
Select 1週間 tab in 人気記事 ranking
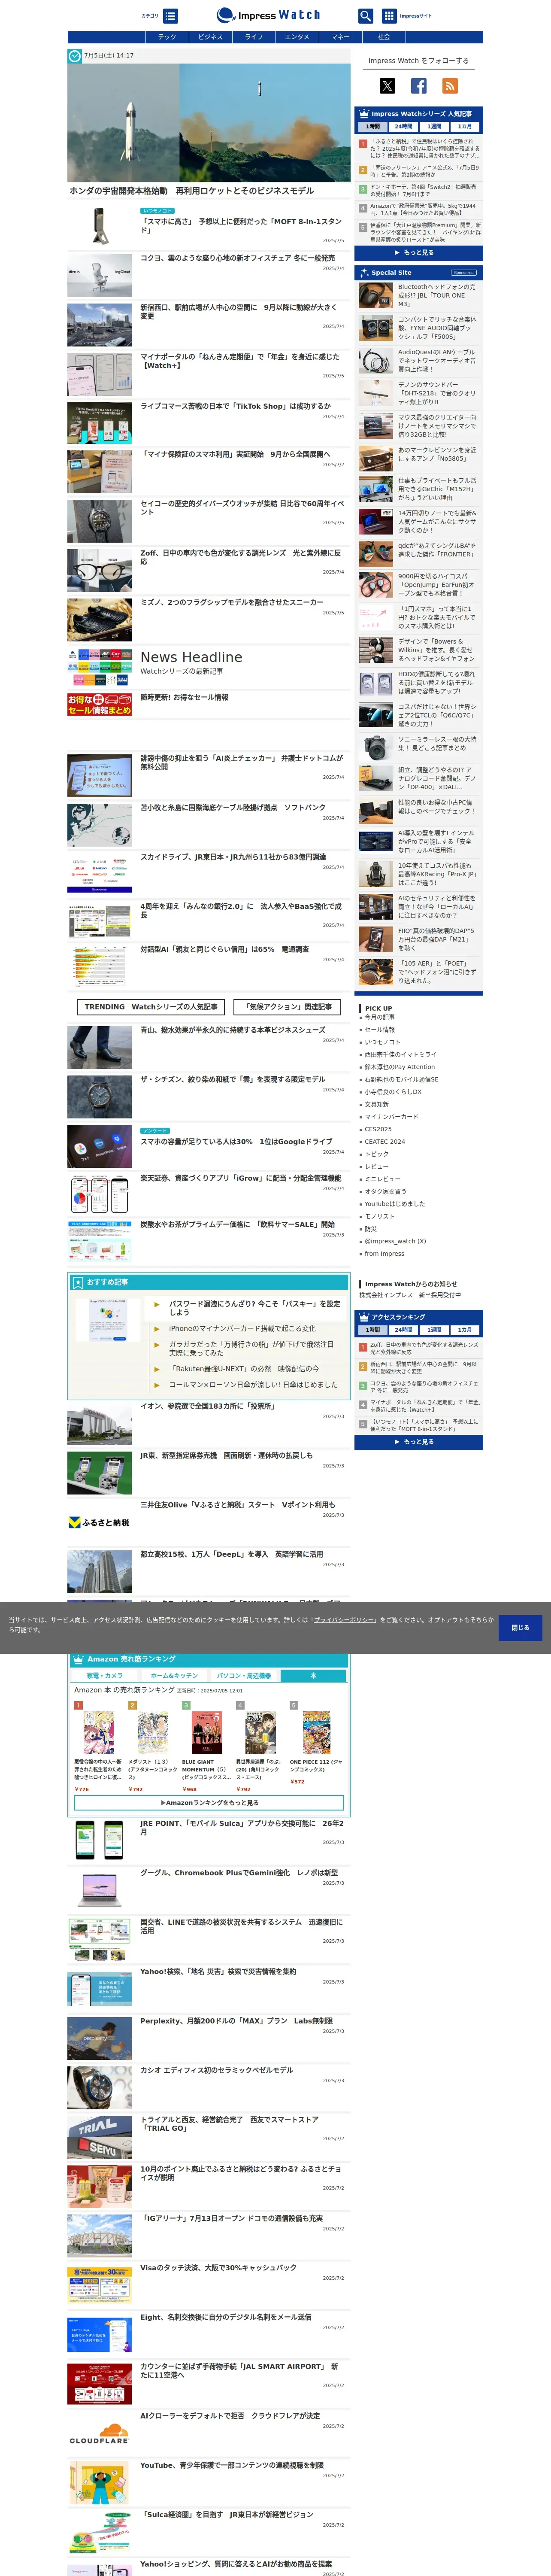click(x=434, y=127)
